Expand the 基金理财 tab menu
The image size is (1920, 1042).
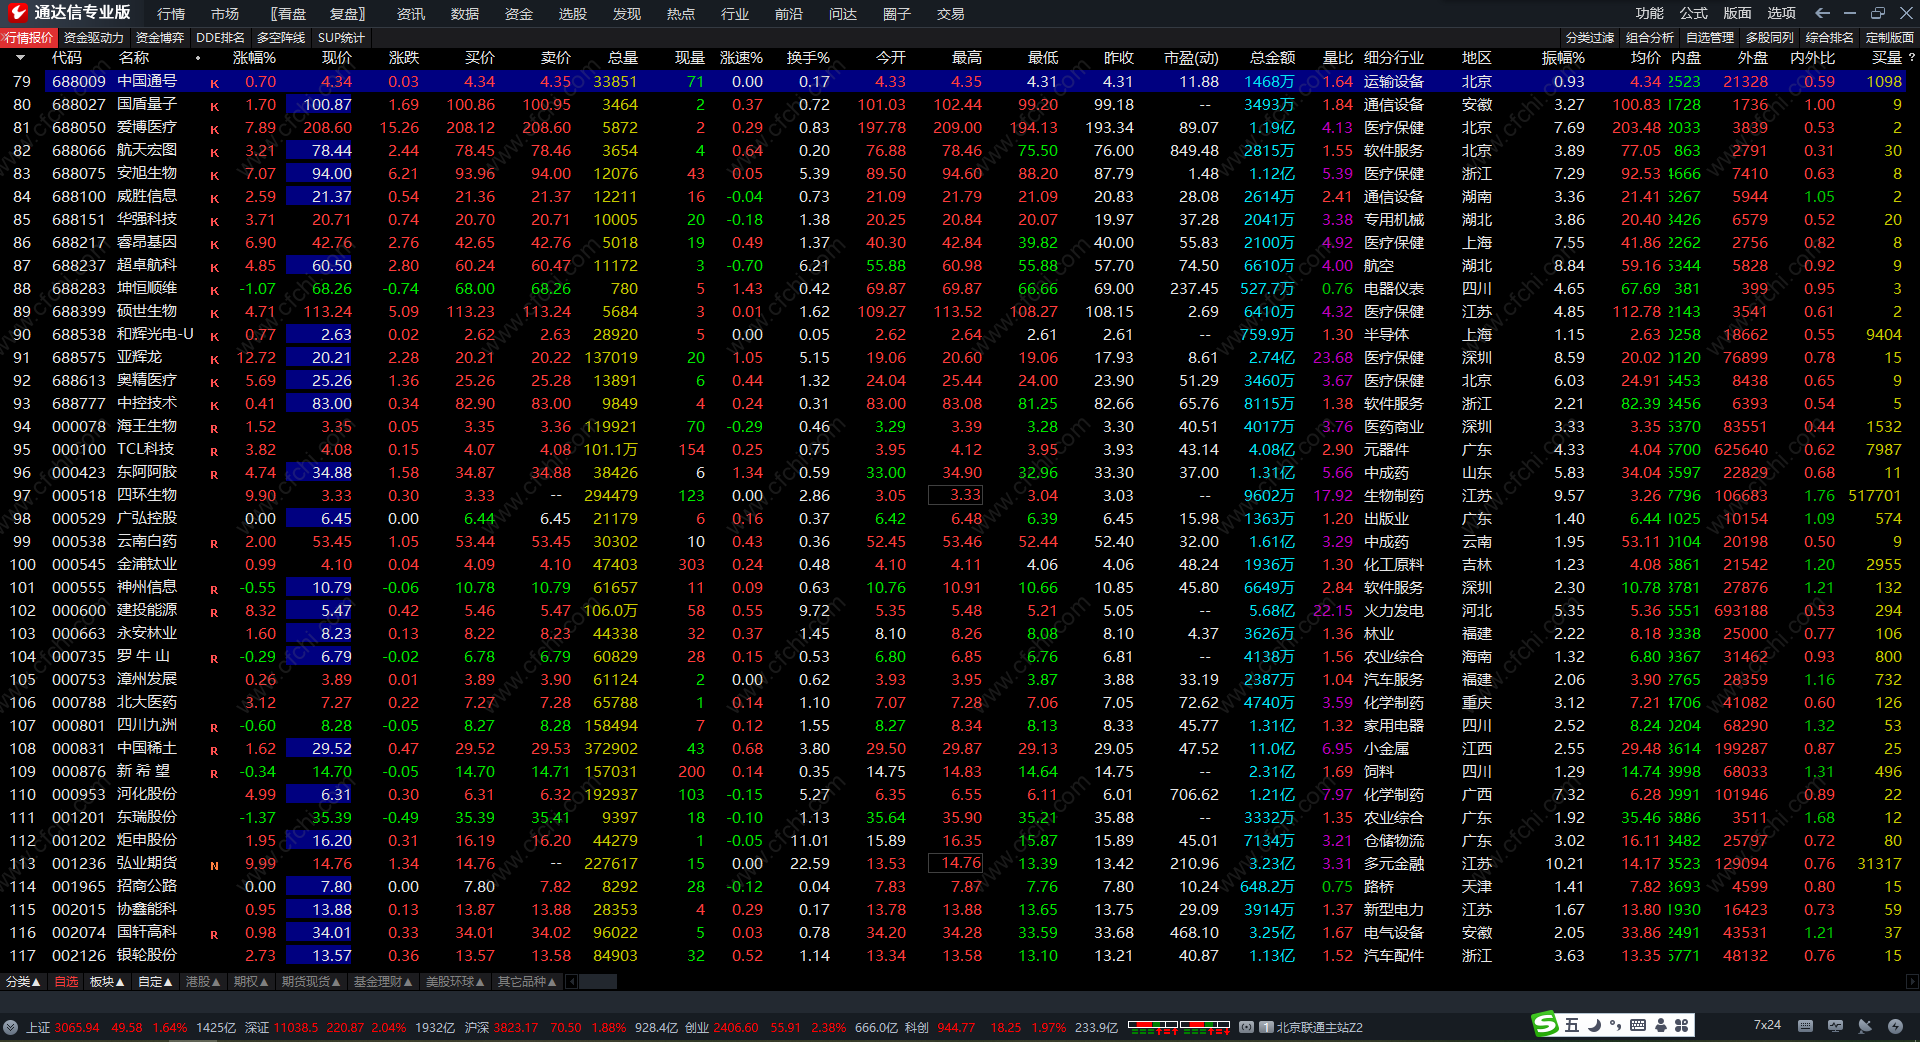[383, 982]
